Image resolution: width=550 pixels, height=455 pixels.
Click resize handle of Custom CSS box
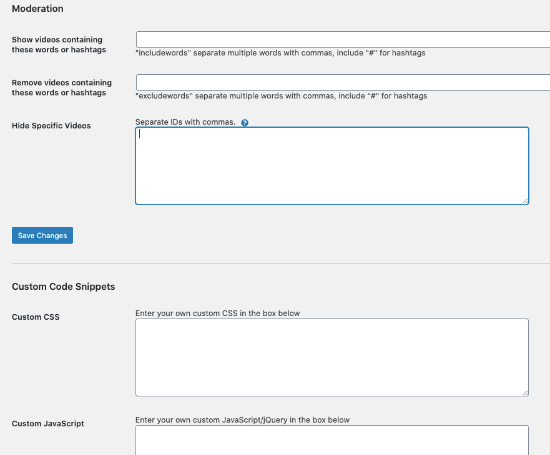(x=525, y=393)
